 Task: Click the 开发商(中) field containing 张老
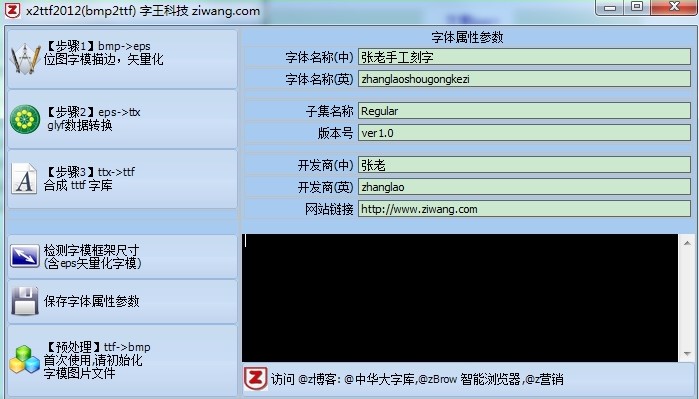click(x=524, y=165)
